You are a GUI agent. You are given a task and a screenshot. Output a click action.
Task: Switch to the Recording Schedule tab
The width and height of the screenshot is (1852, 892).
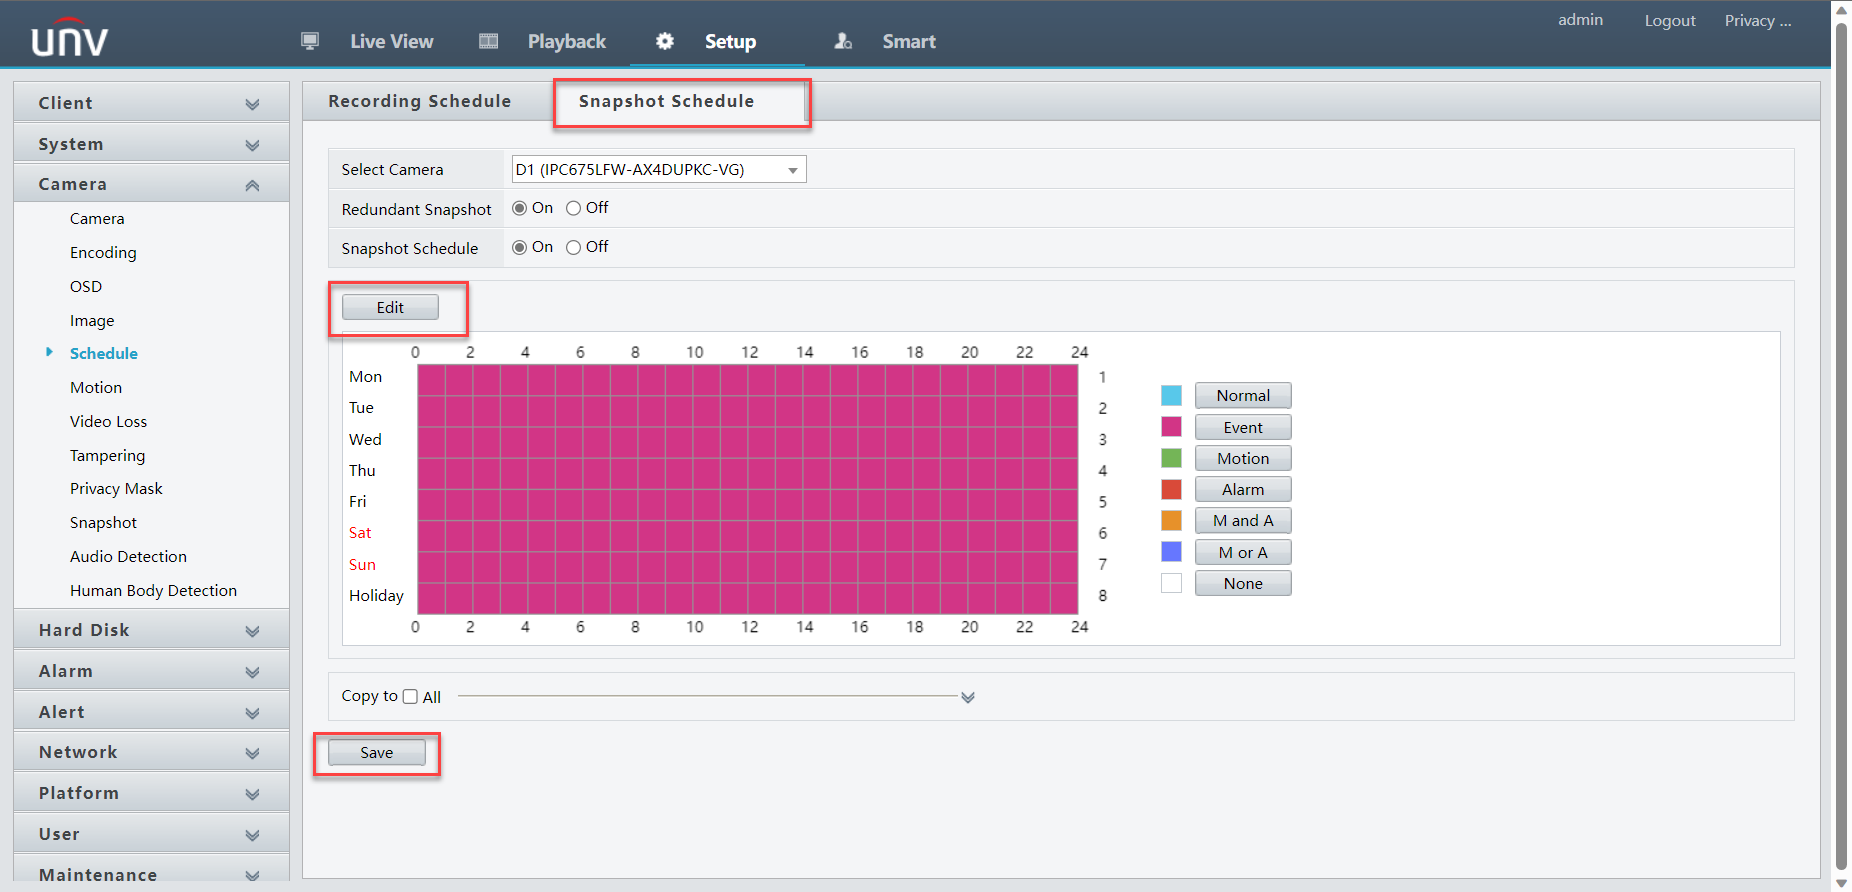419,101
